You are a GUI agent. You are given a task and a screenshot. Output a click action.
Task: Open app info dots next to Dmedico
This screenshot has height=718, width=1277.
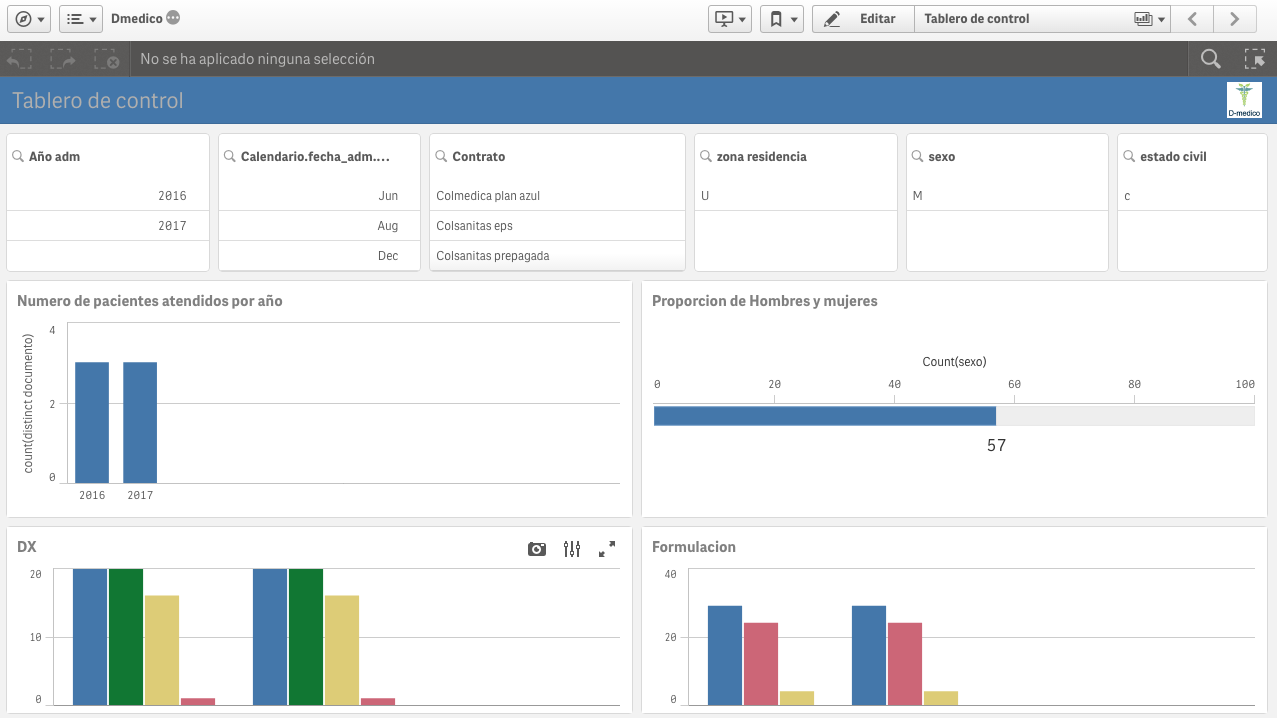pyautogui.click(x=173, y=18)
